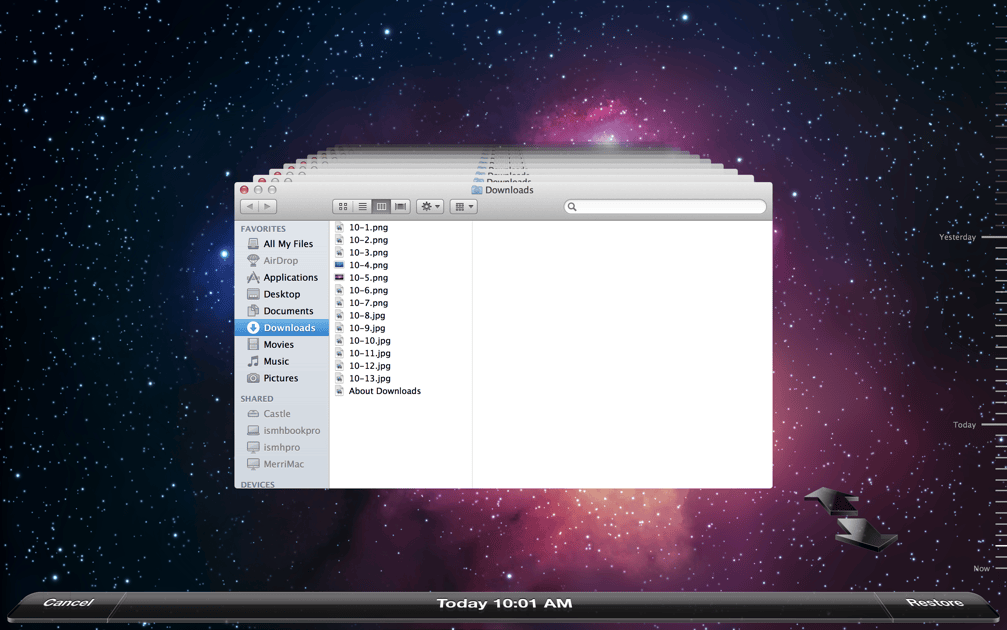Screen dimensions: 1007x630
Task: Click the 10-4.png thumbnail icon
Action: tap(339, 265)
